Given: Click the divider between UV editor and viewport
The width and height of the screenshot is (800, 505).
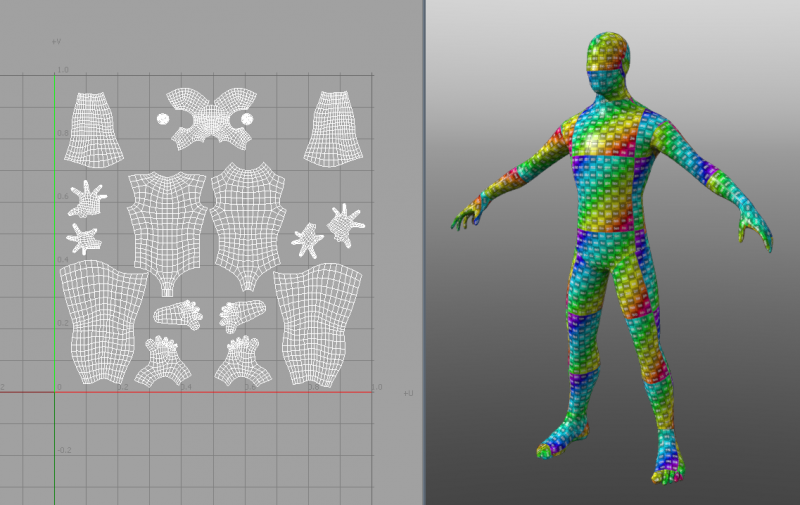Looking at the screenshot, I should [424, 250].
